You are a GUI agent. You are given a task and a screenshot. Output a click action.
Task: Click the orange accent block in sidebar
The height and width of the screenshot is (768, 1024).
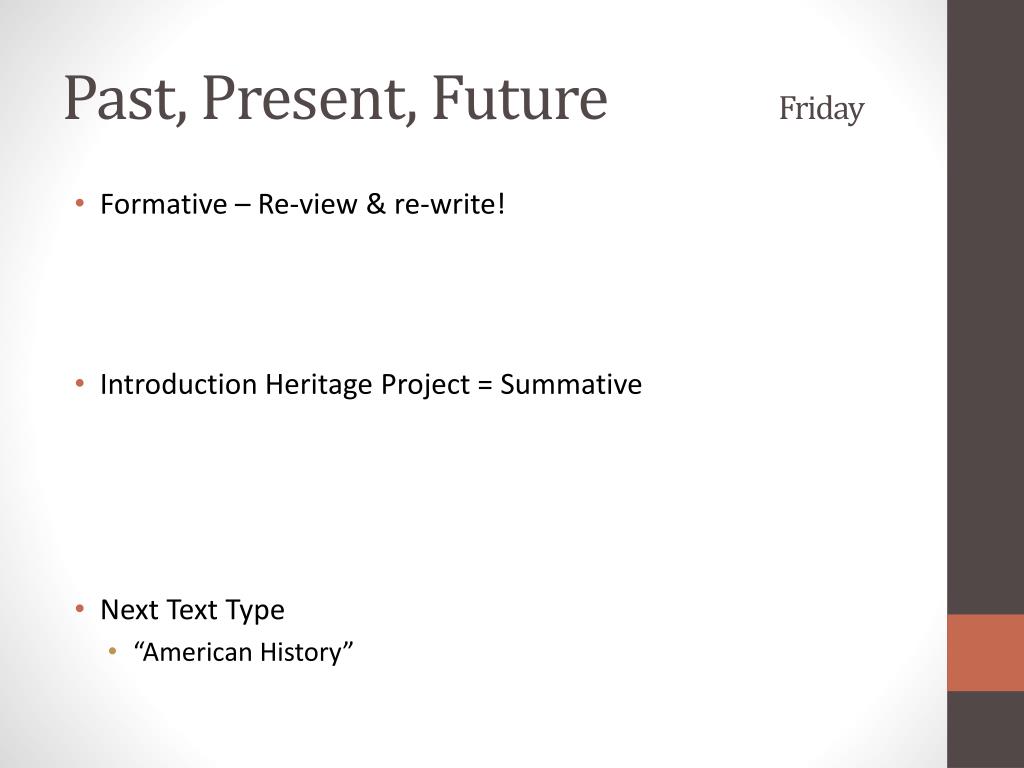pyautogui.click(x=985, y=652)
